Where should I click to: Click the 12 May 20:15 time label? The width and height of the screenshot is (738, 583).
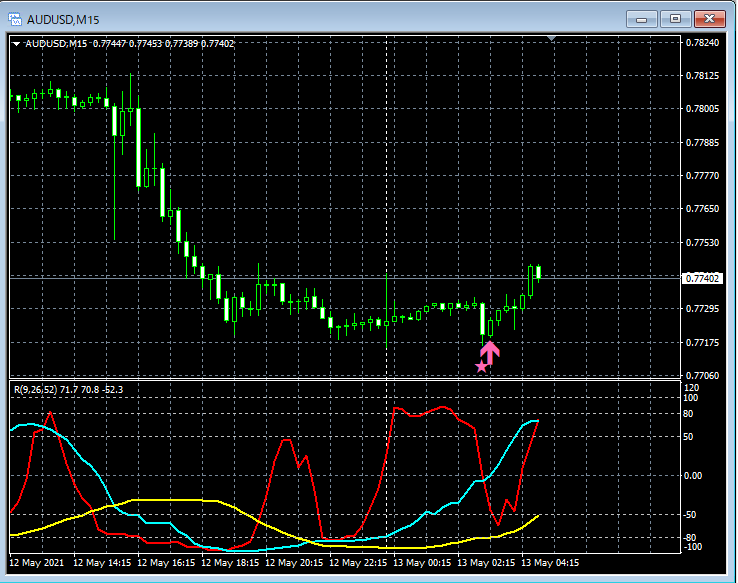294,563
